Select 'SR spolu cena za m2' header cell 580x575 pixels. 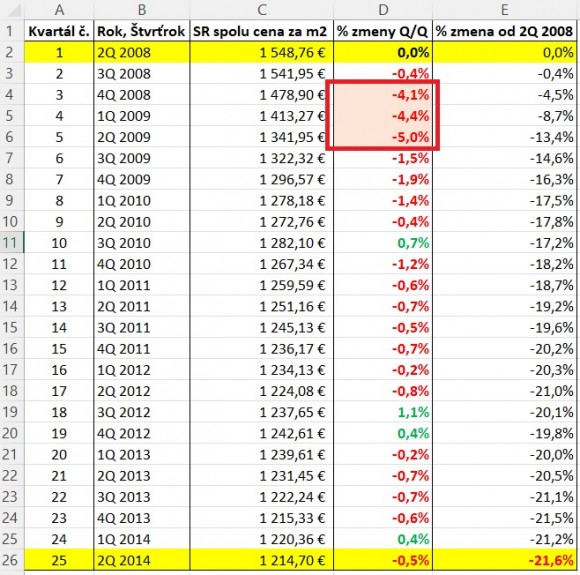(262, 31)
